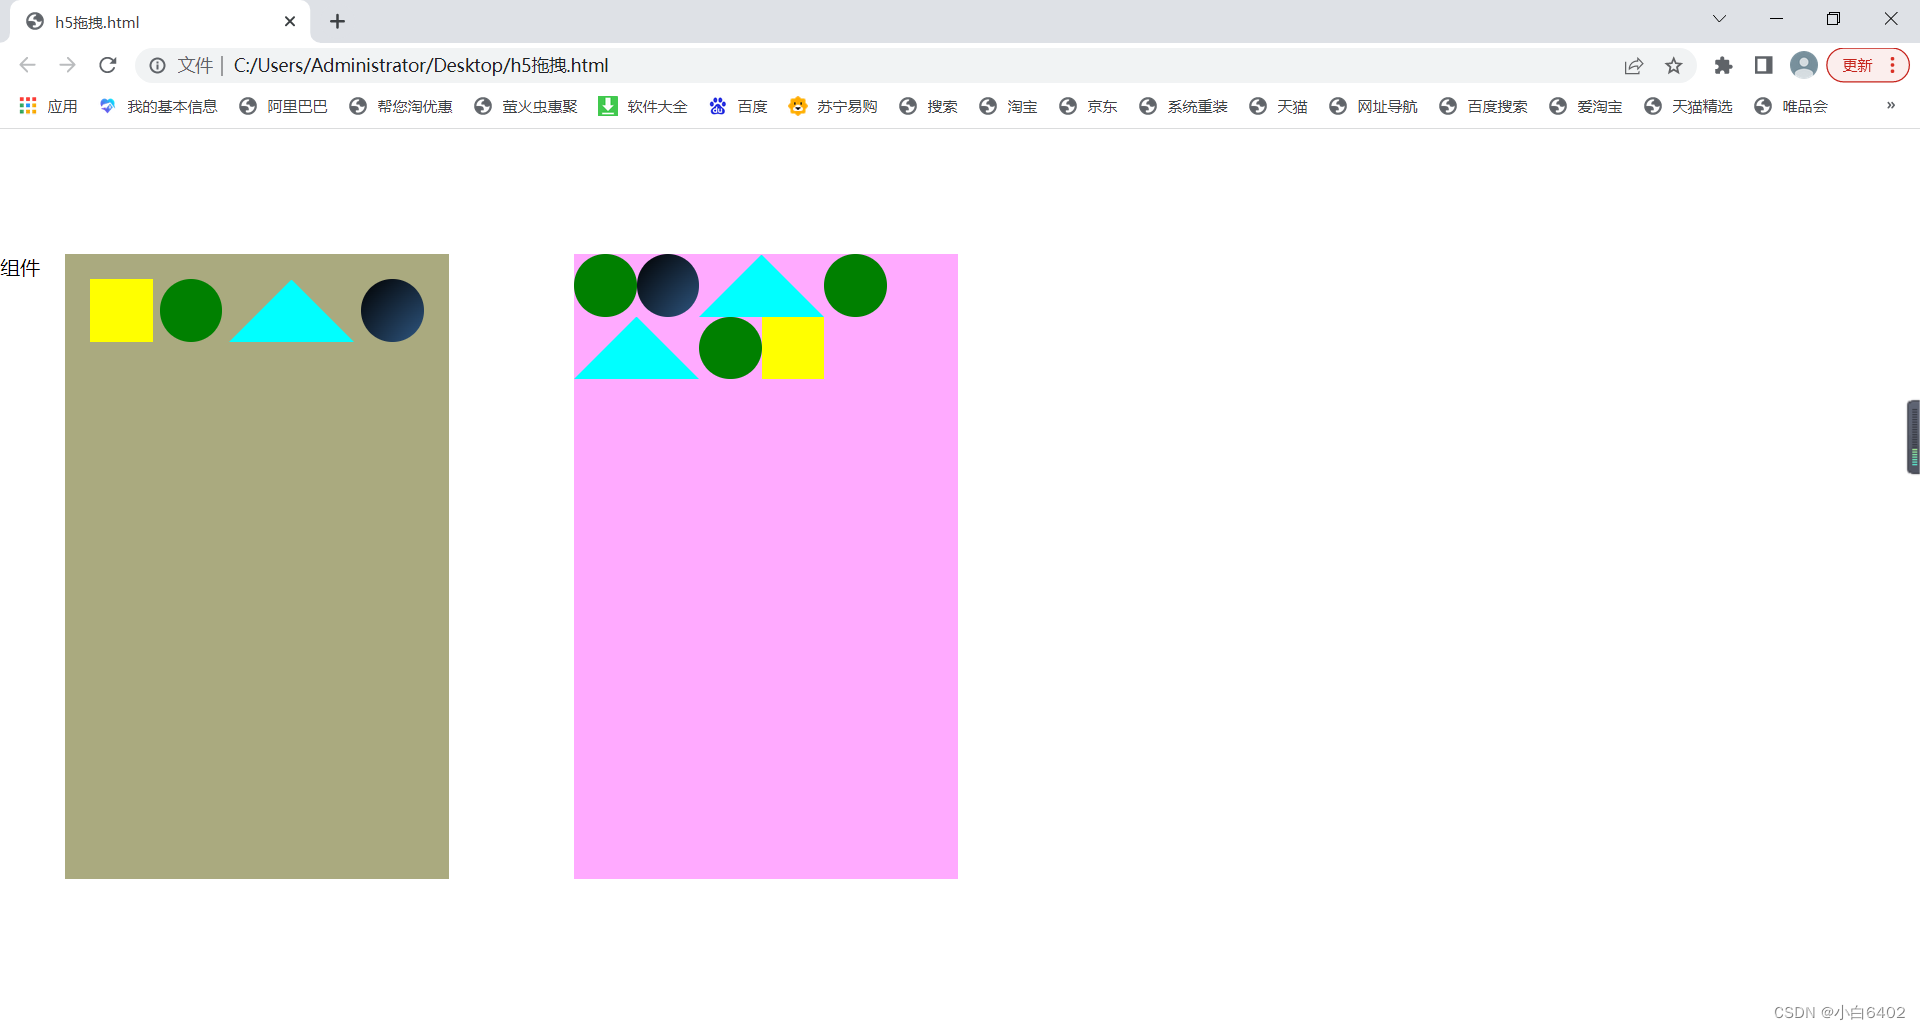Minimize the browser window
The height and width of the screenshot is (1030, 1920).
pyautogui.click(x=1776, y=19)
